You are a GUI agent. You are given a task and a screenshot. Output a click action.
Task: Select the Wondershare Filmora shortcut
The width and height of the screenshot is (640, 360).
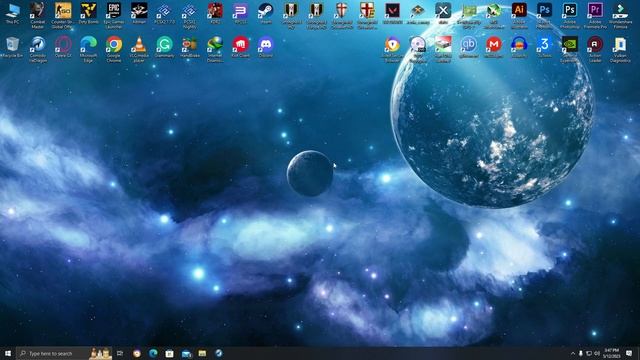click(x=620, y=16)
